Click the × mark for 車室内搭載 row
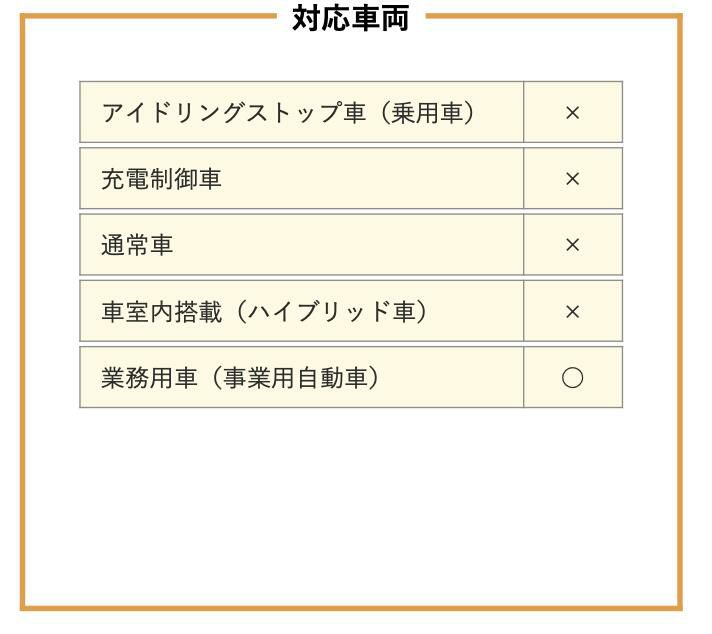This screenshot has width=712, height=634. (x=572, y=312)
